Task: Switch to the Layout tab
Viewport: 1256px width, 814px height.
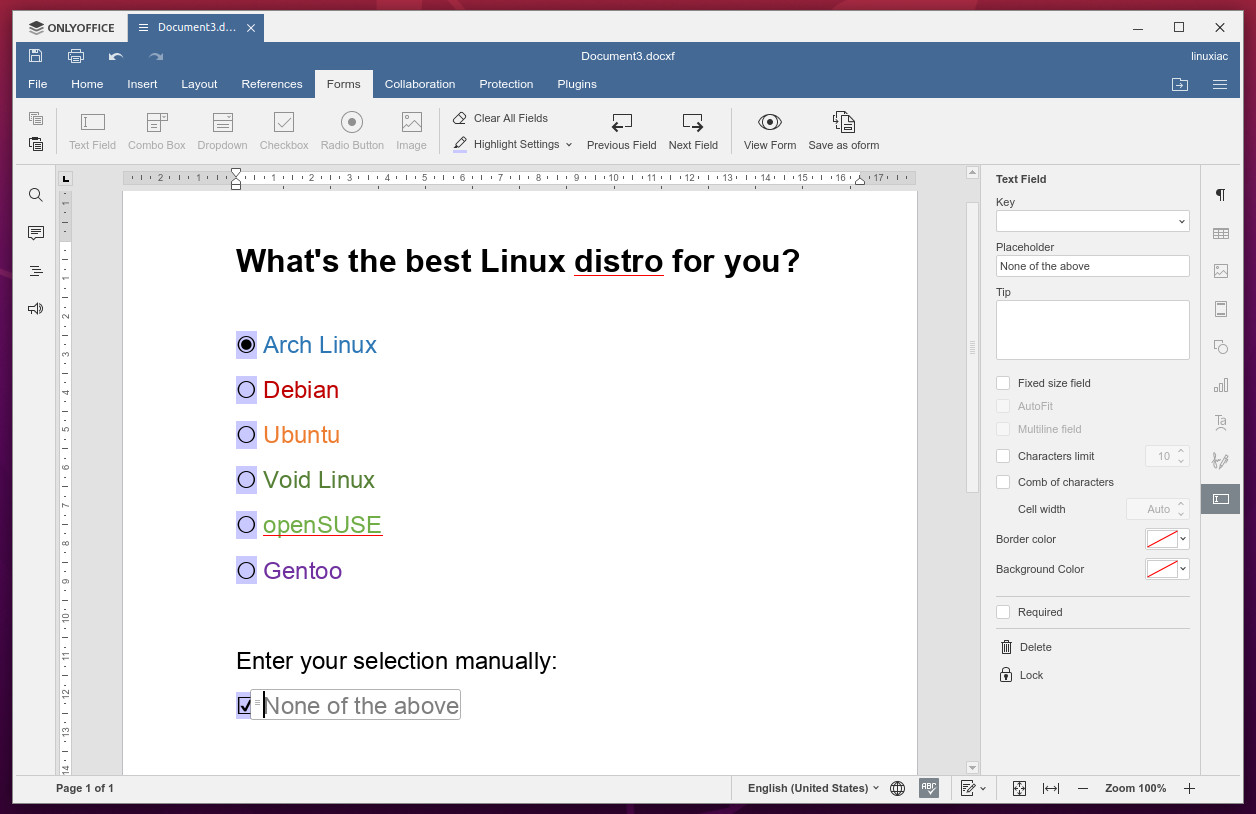Action: [199, 84]
